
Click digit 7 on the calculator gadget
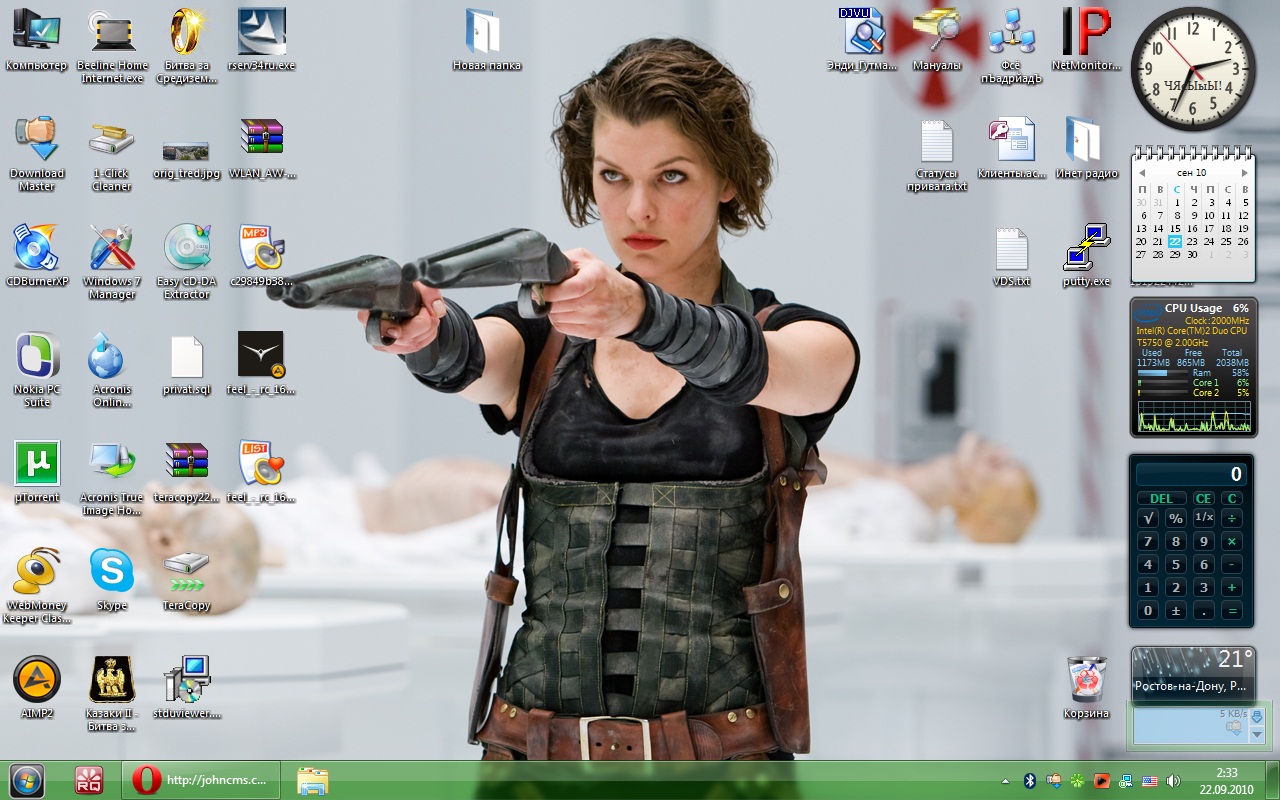pos(1148,541)
